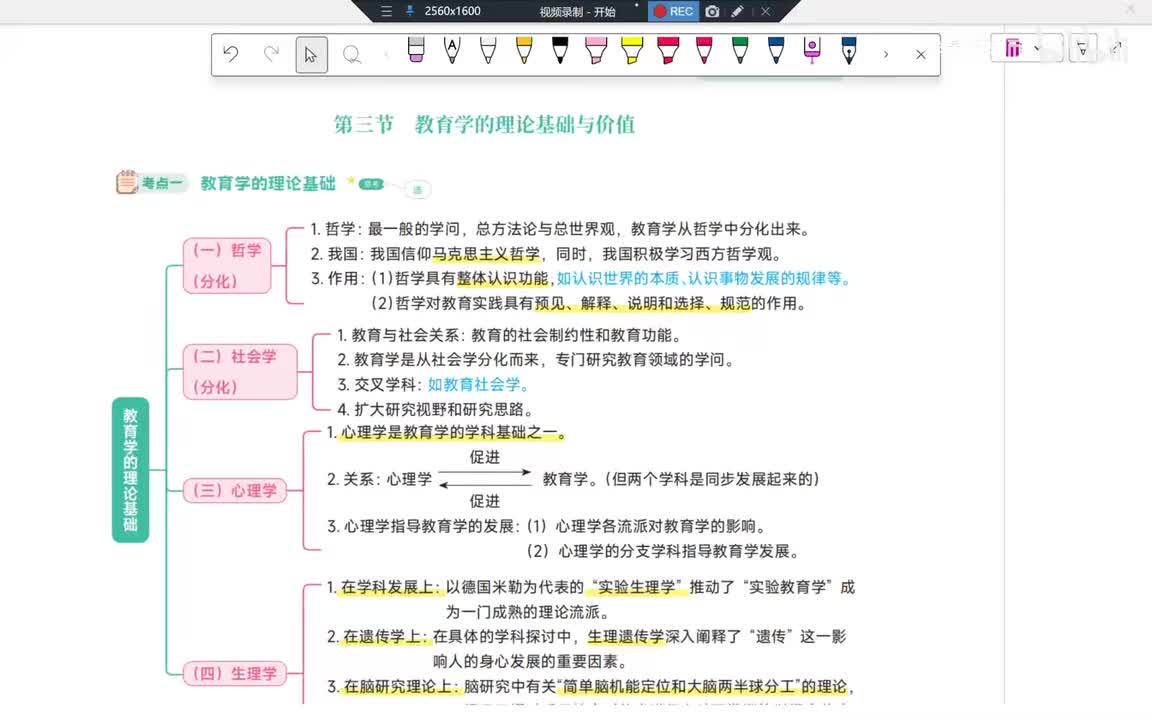Pick the green pen

tap(740, 49)
